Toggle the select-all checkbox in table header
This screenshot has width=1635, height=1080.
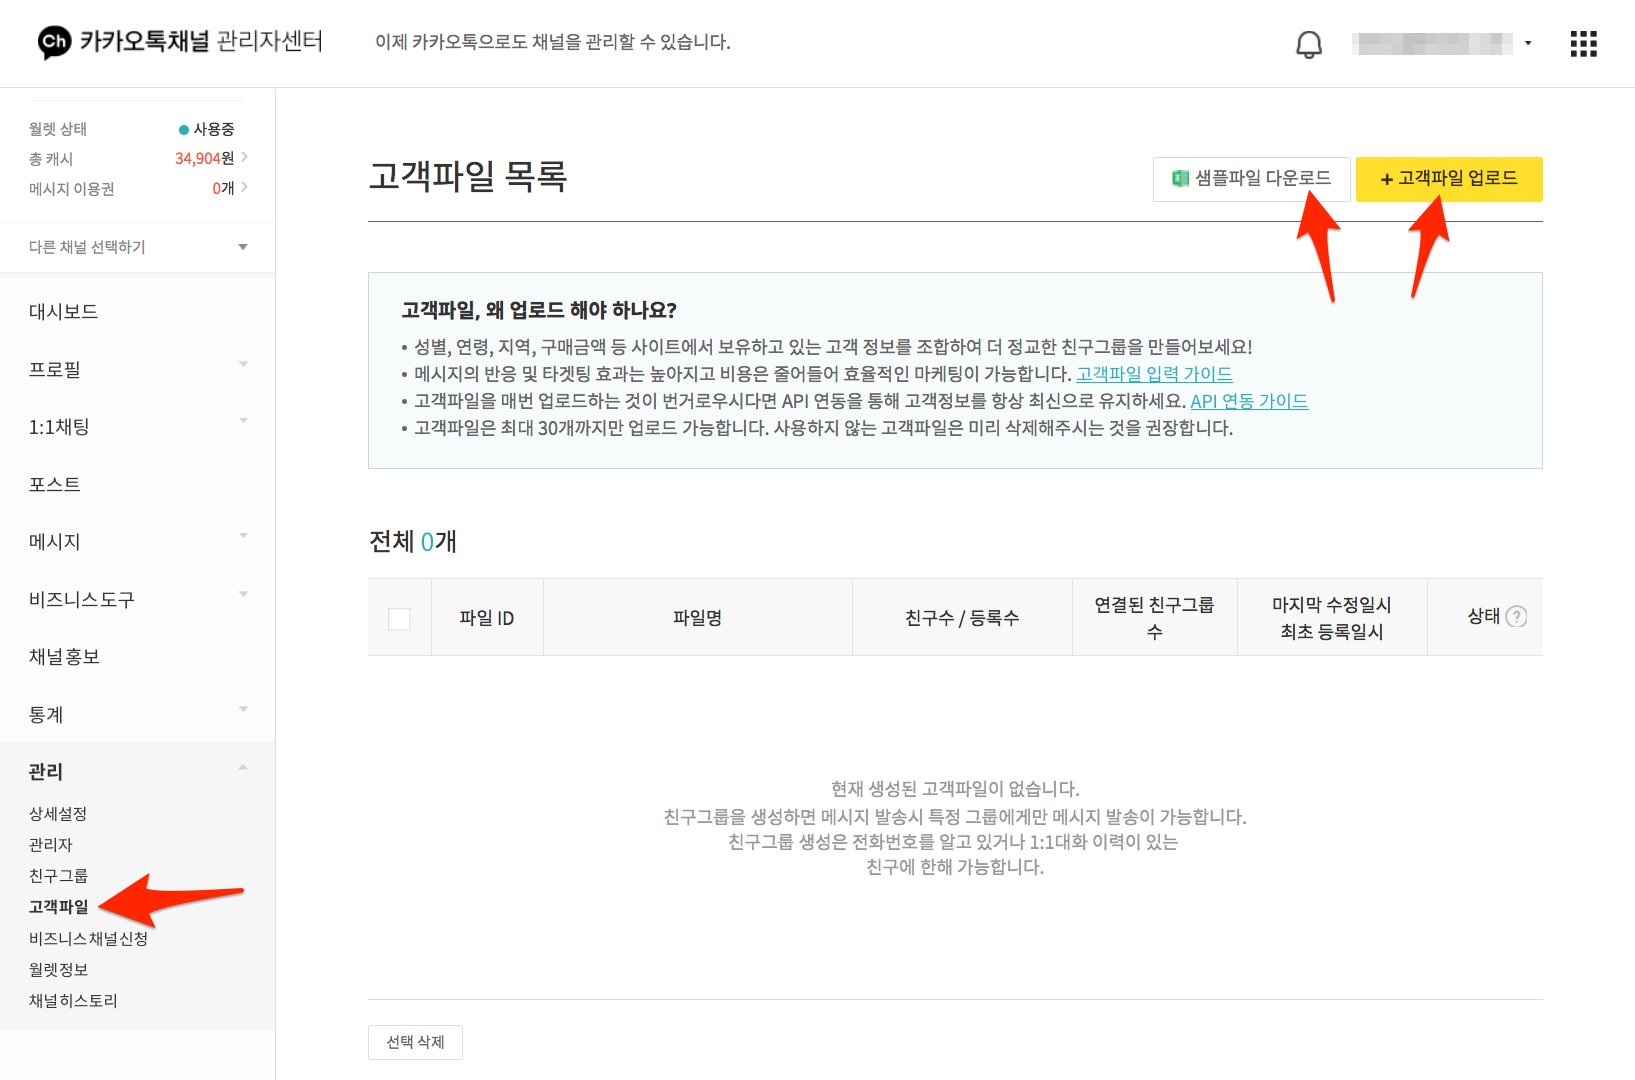pyautogui.click(x=399, y=618)
